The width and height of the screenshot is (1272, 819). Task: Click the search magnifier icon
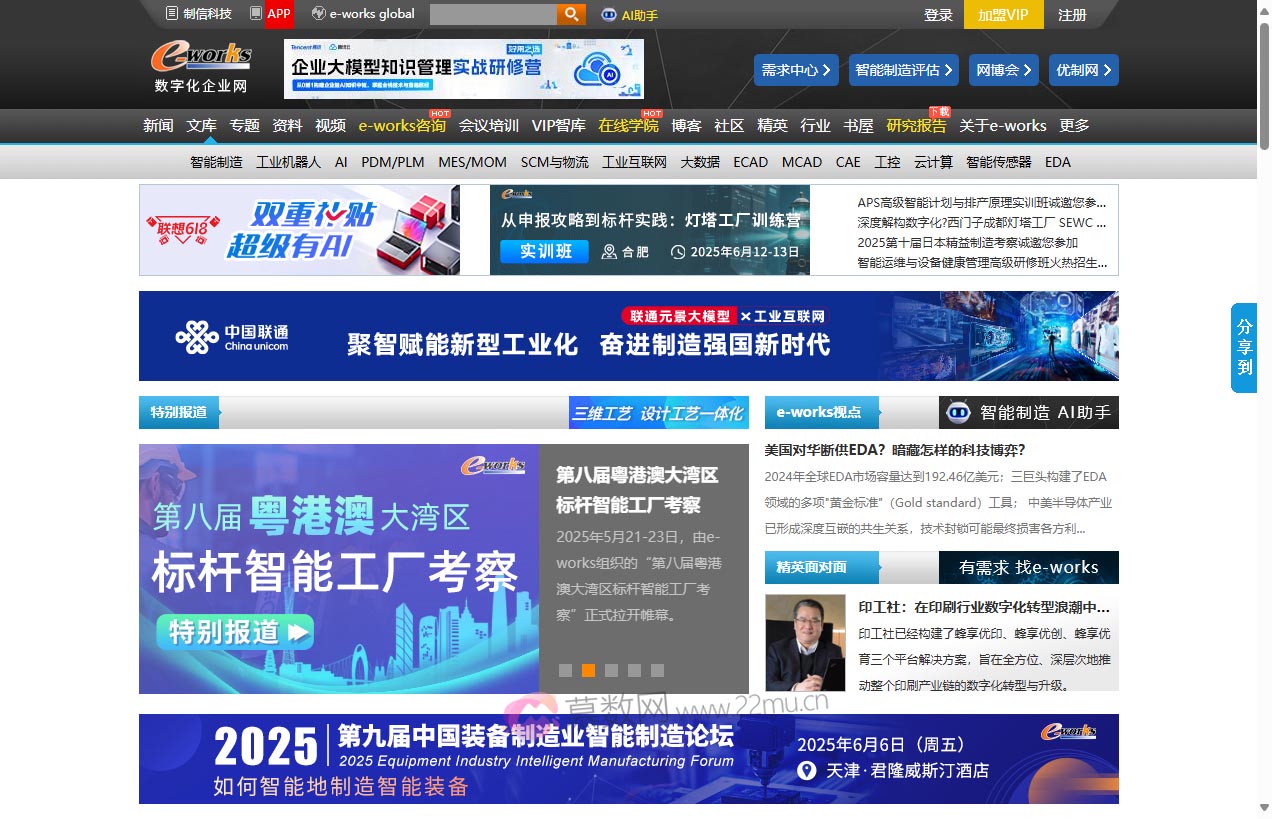[x=570, y=14]
